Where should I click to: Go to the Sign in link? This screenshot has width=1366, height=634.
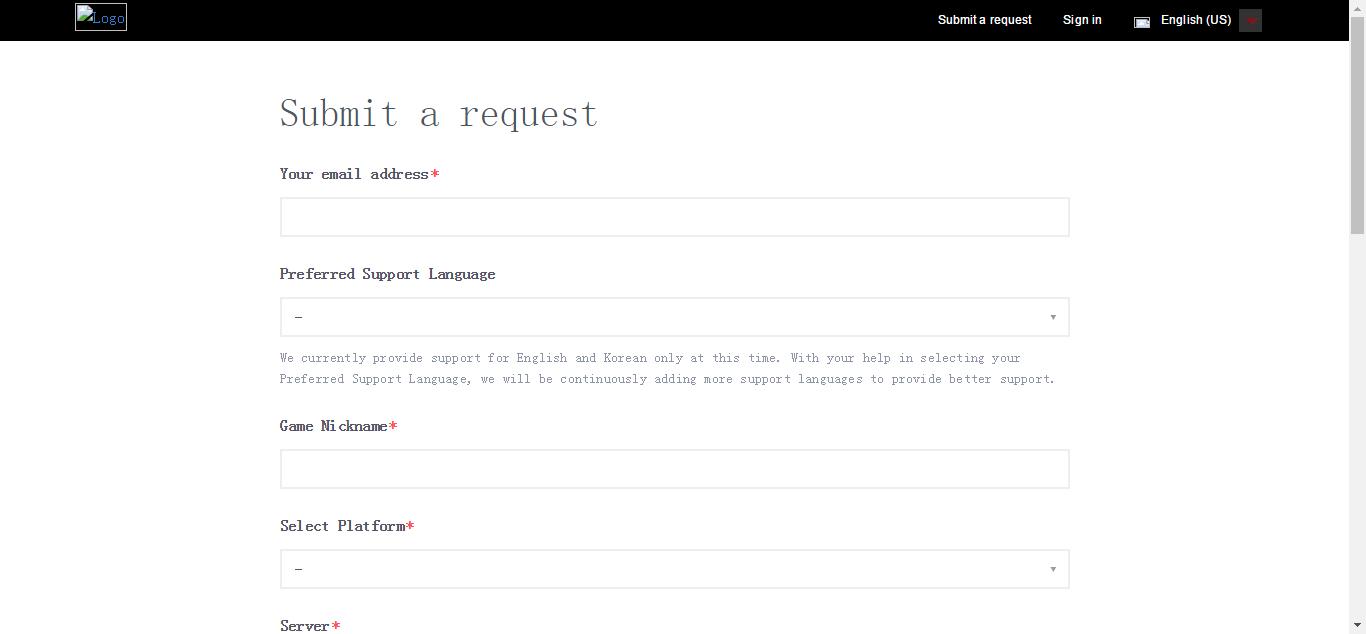point(1082,20)
